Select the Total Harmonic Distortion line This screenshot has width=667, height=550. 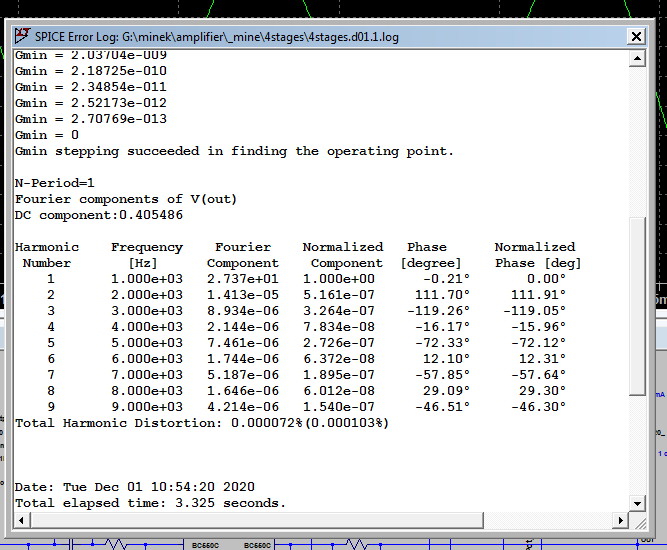click(x=202, y=423)
